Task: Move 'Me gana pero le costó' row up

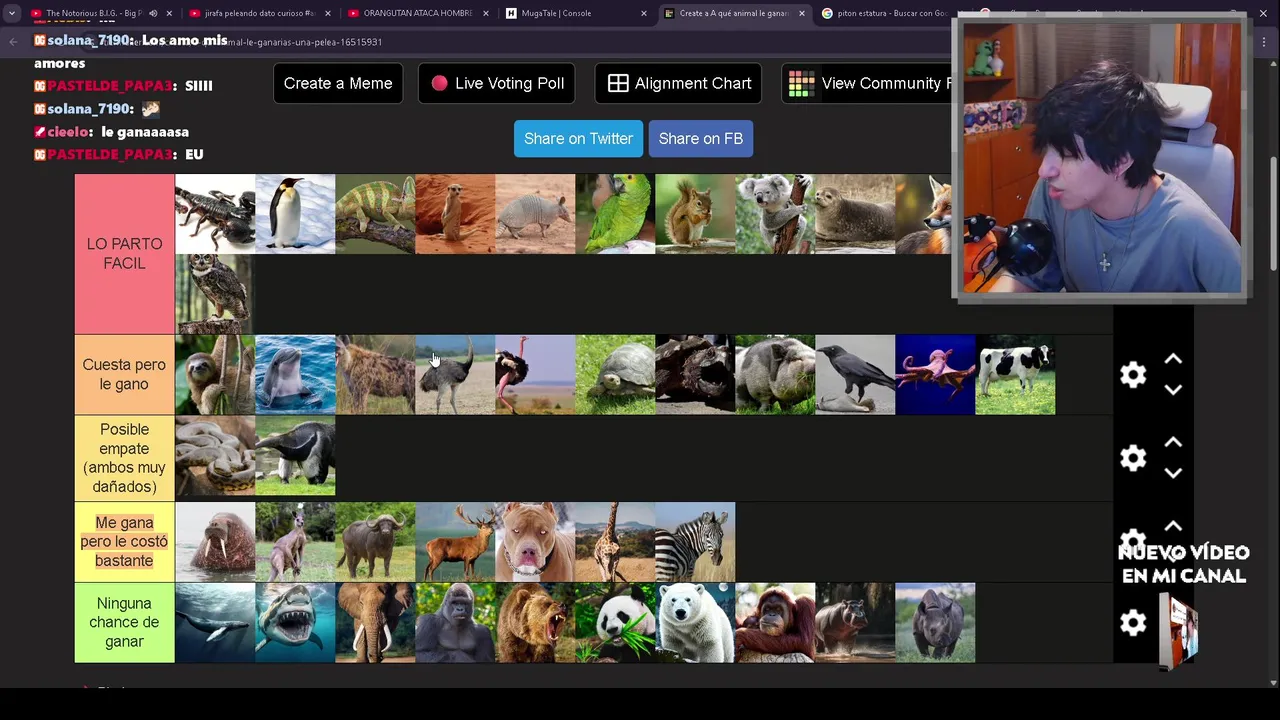Action: point(1173,526)
